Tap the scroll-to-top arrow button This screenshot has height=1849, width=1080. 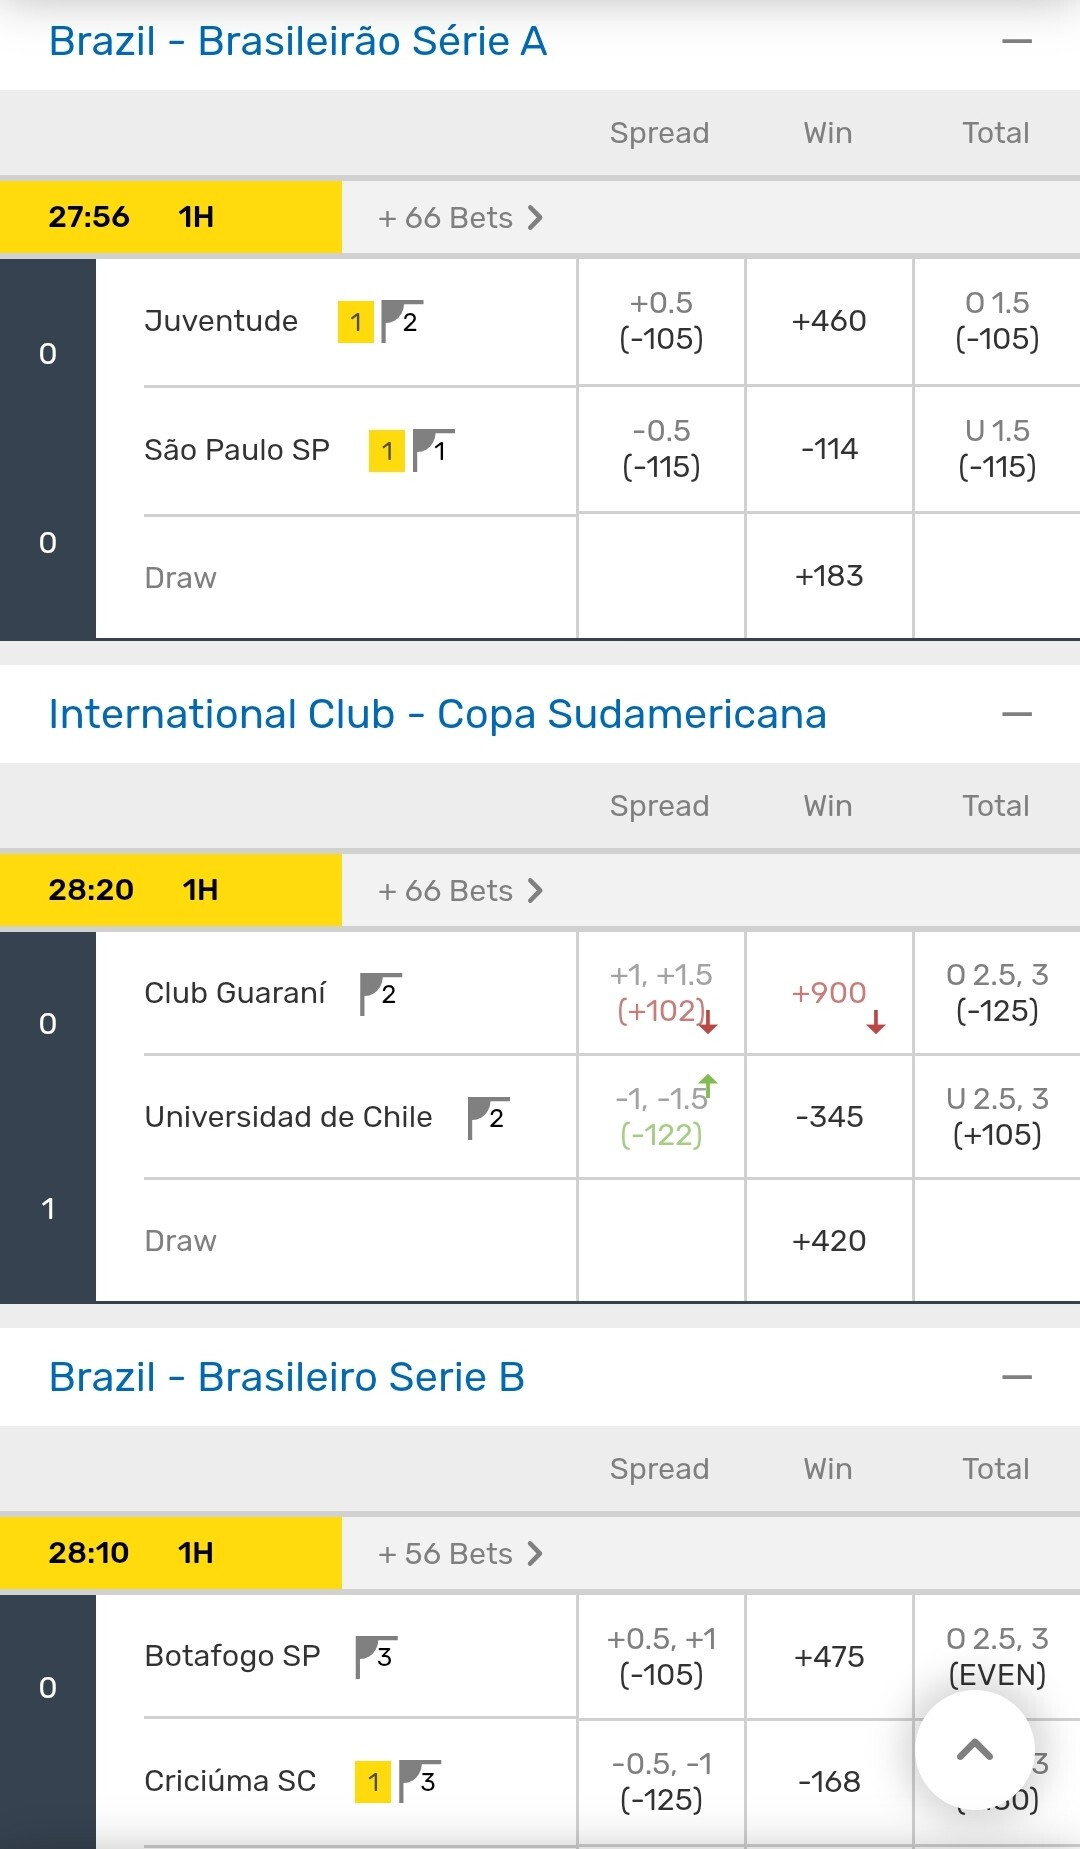point(974,1750)
